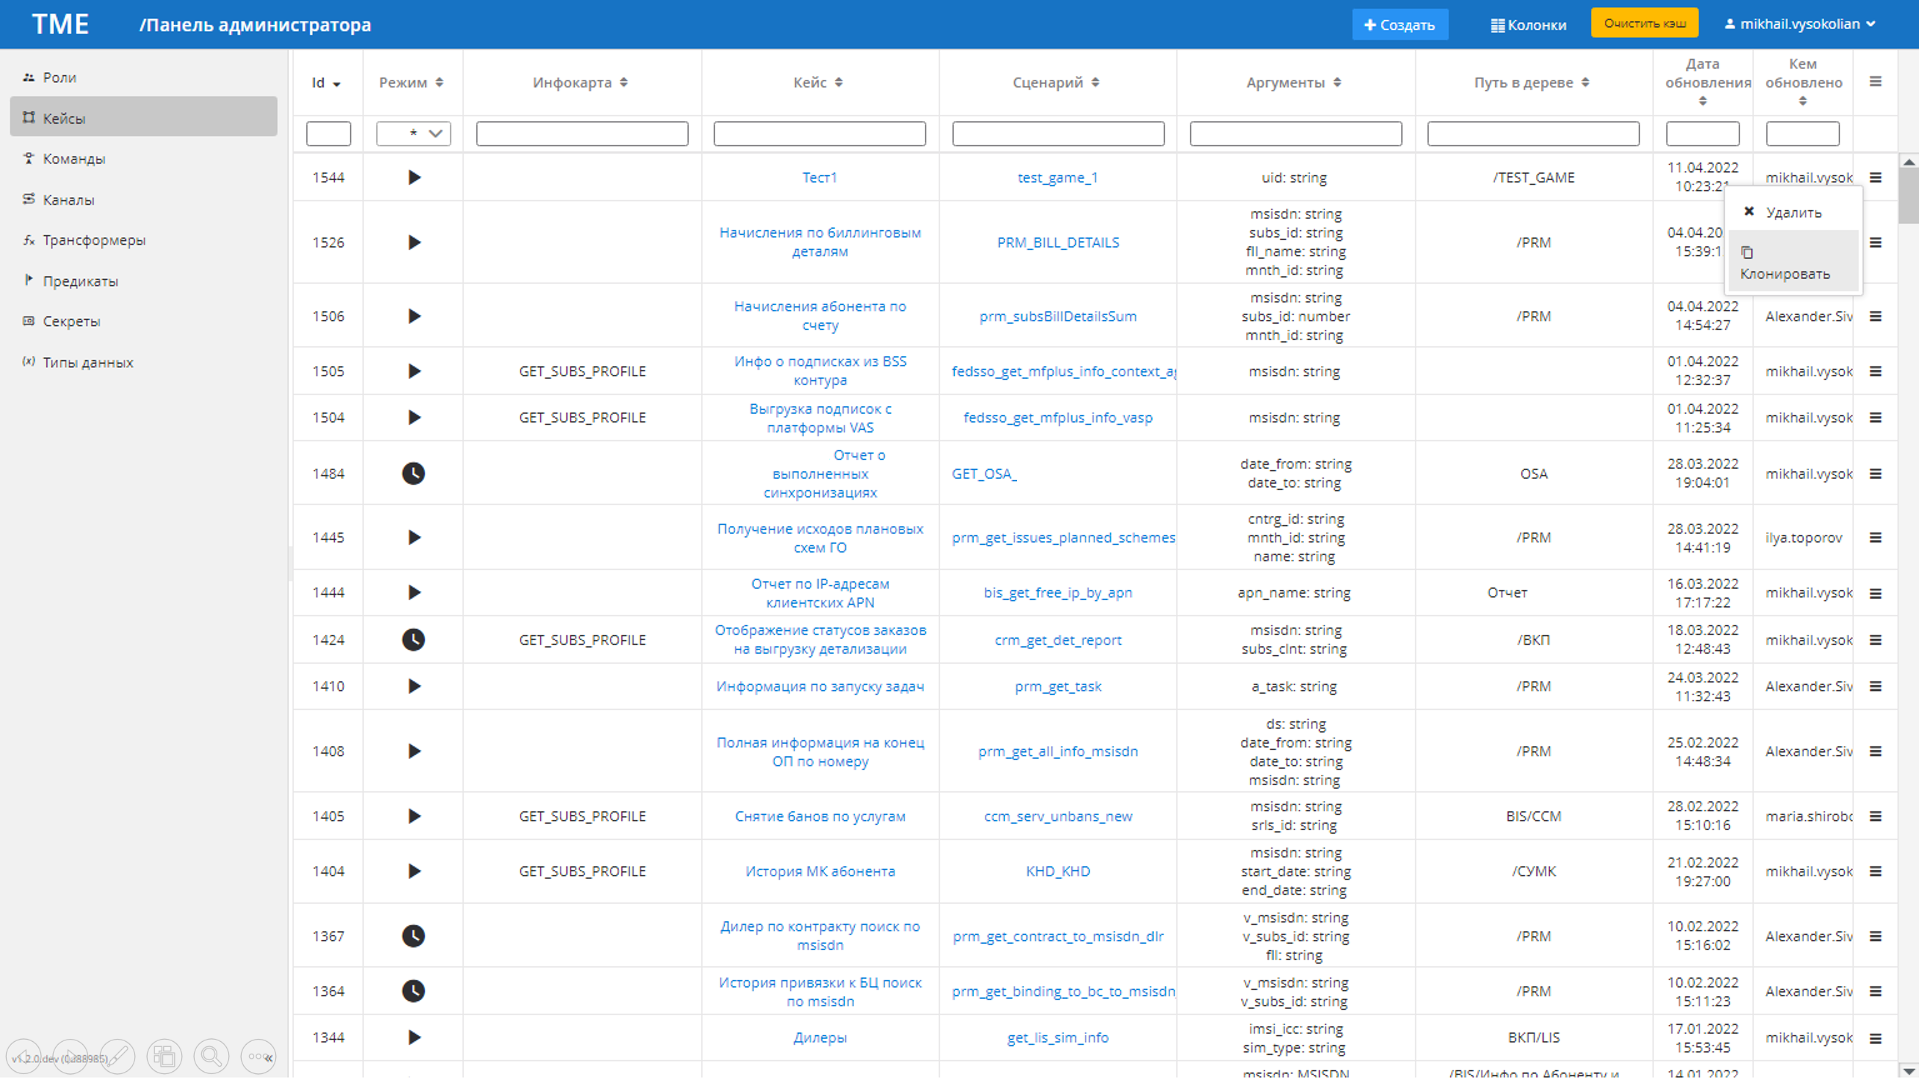The image size is (1919, 1079).
Task: Sort by the Путь в дереве column
Action: point(1532,83)
